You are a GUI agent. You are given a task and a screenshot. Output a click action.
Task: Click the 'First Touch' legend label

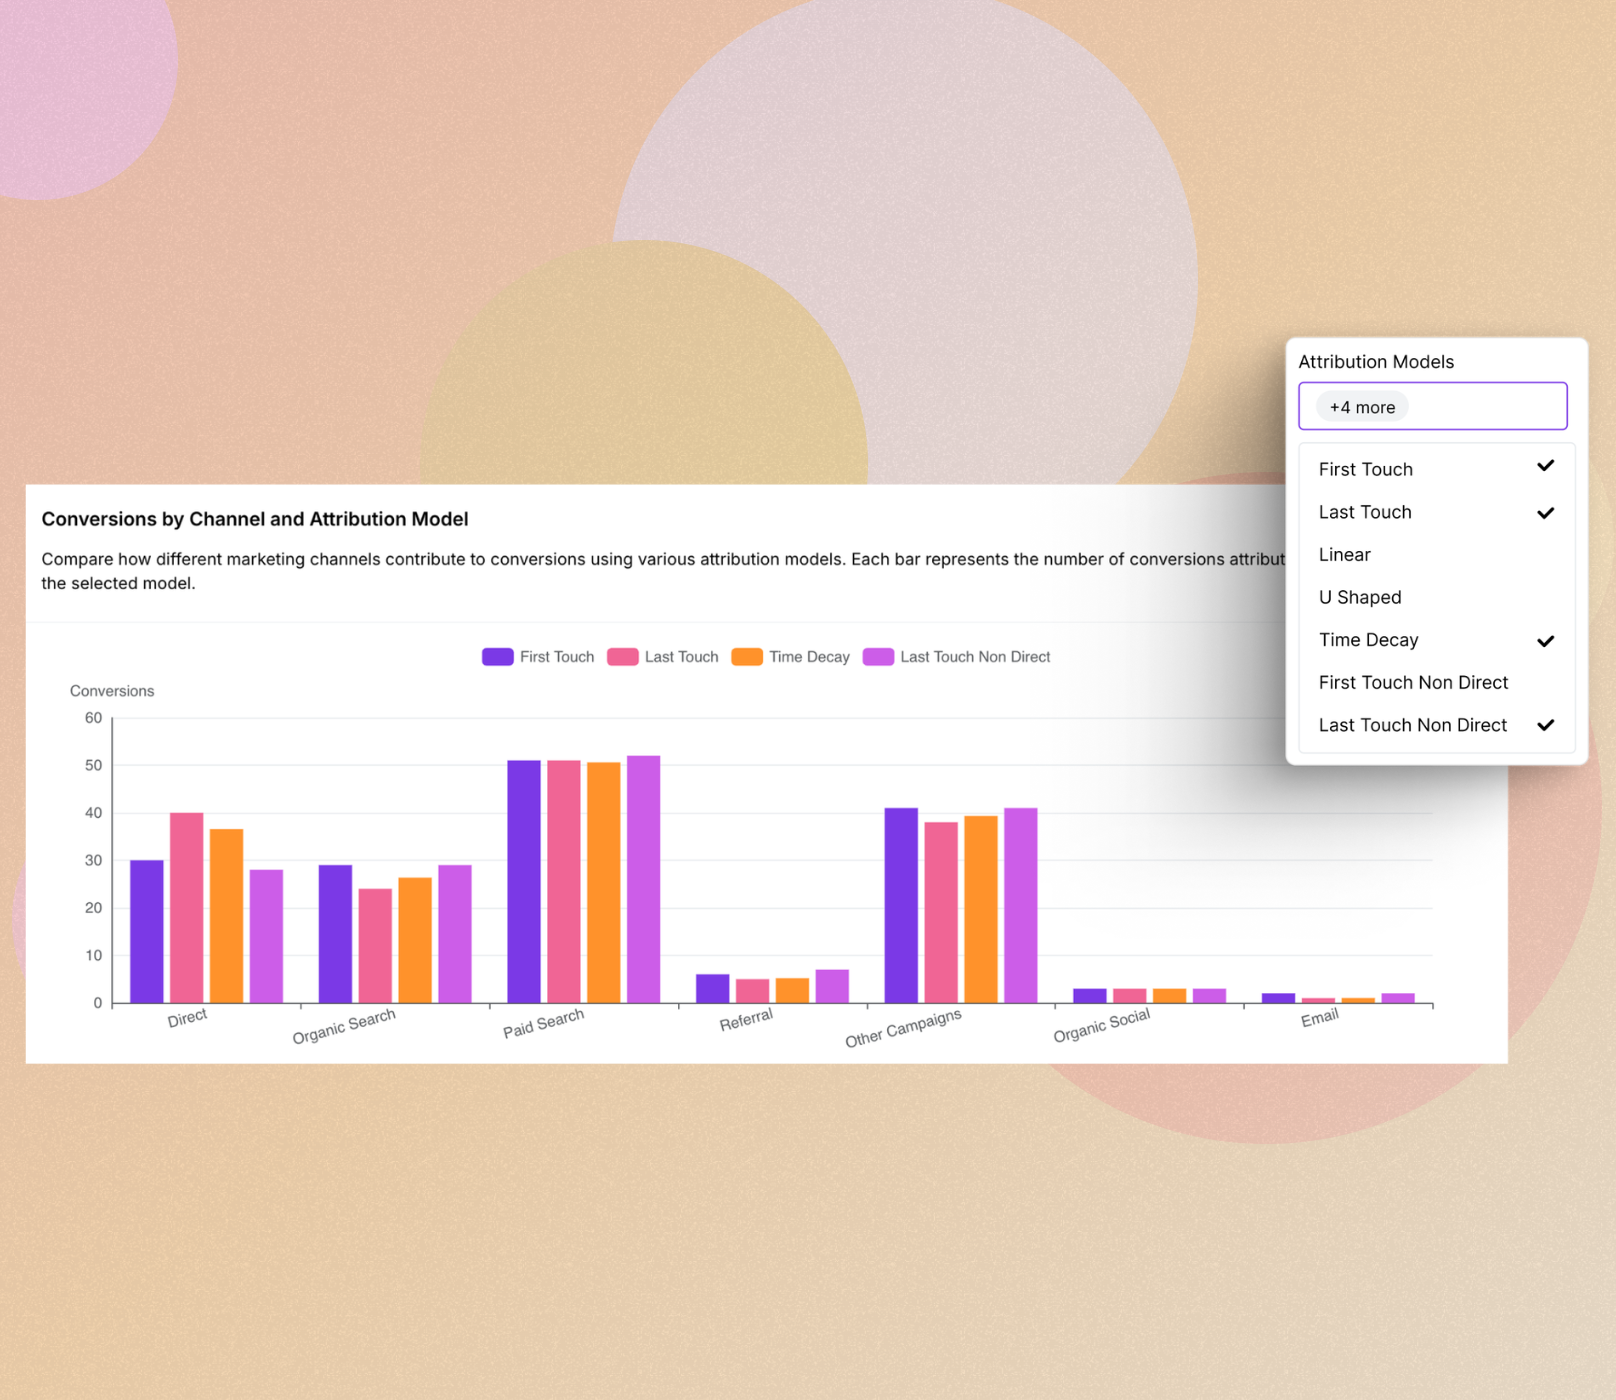557,657
